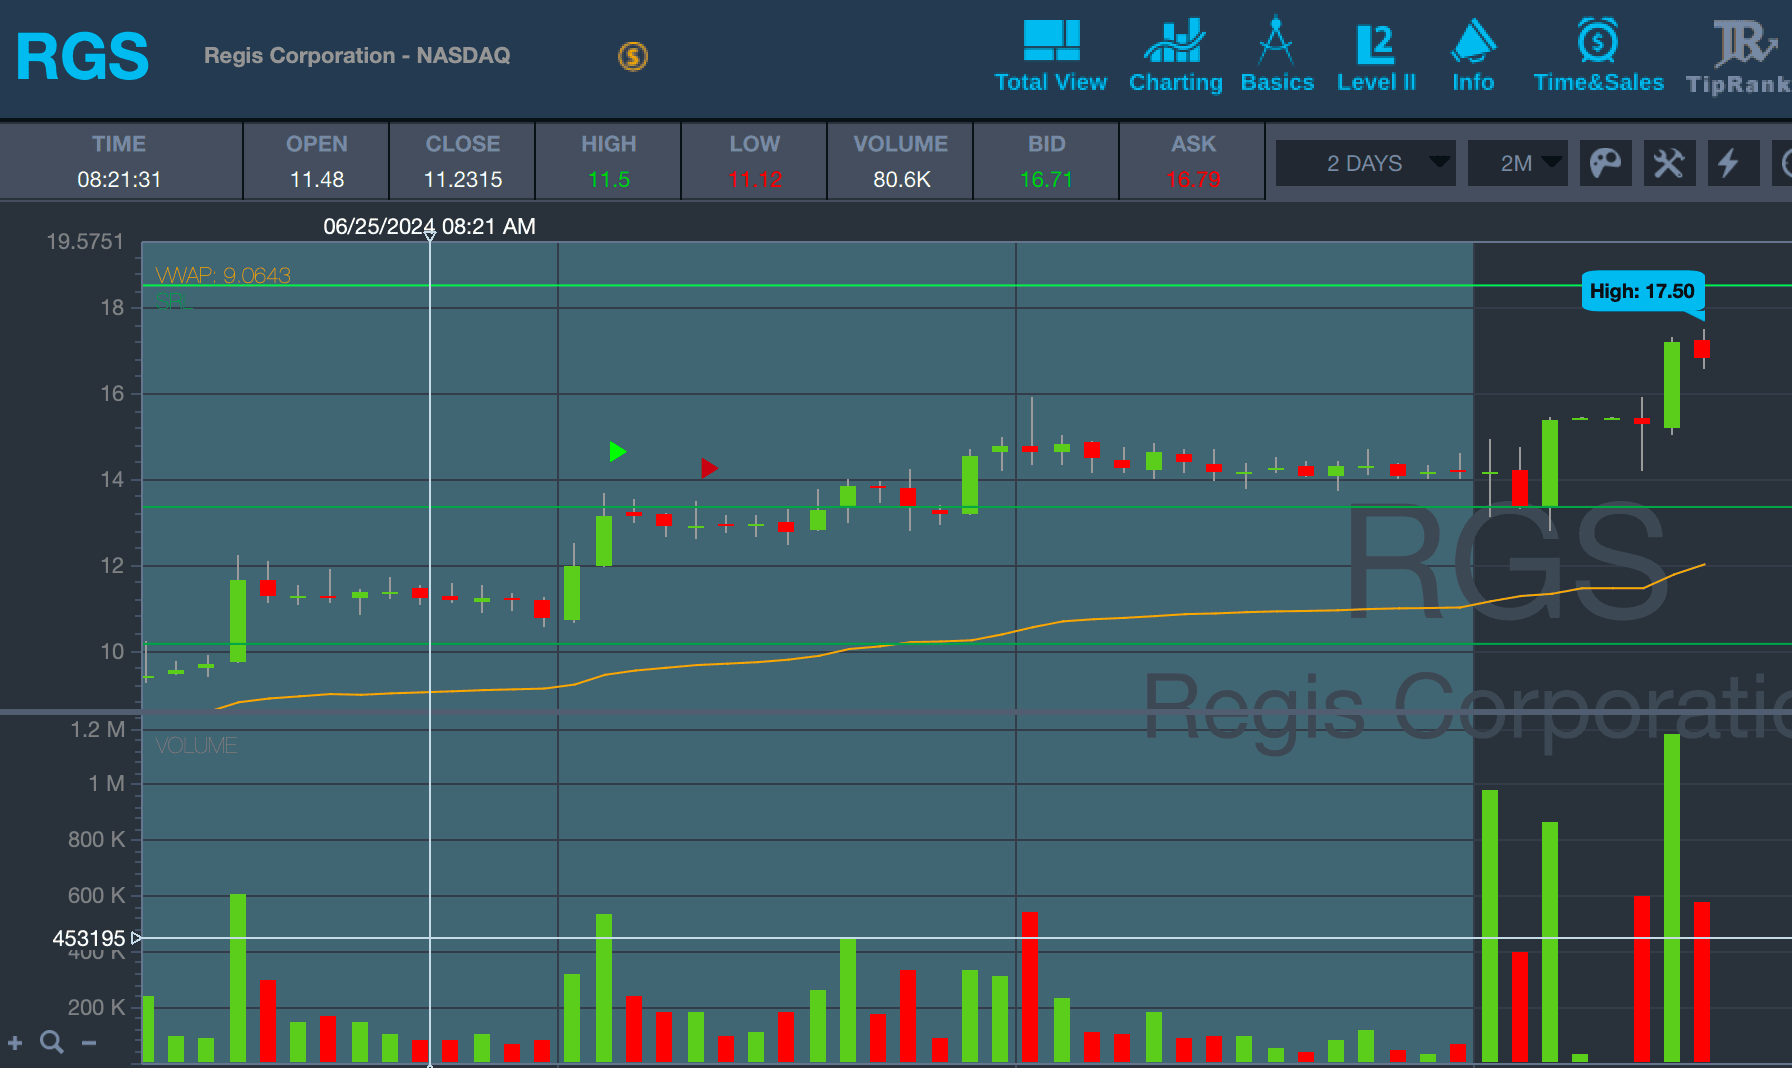
Task: Open the Charting view
Action: point(1175,56)
